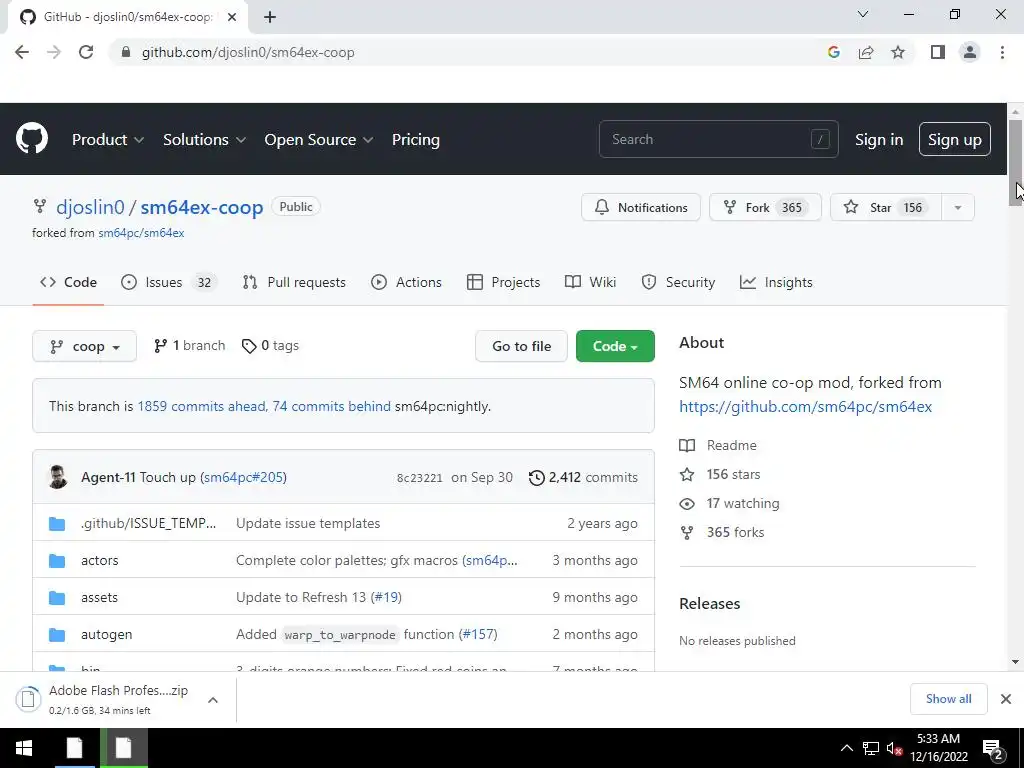Close the downloads bar
Screen dimensions: 1024x768
(x=1006, y=699)
